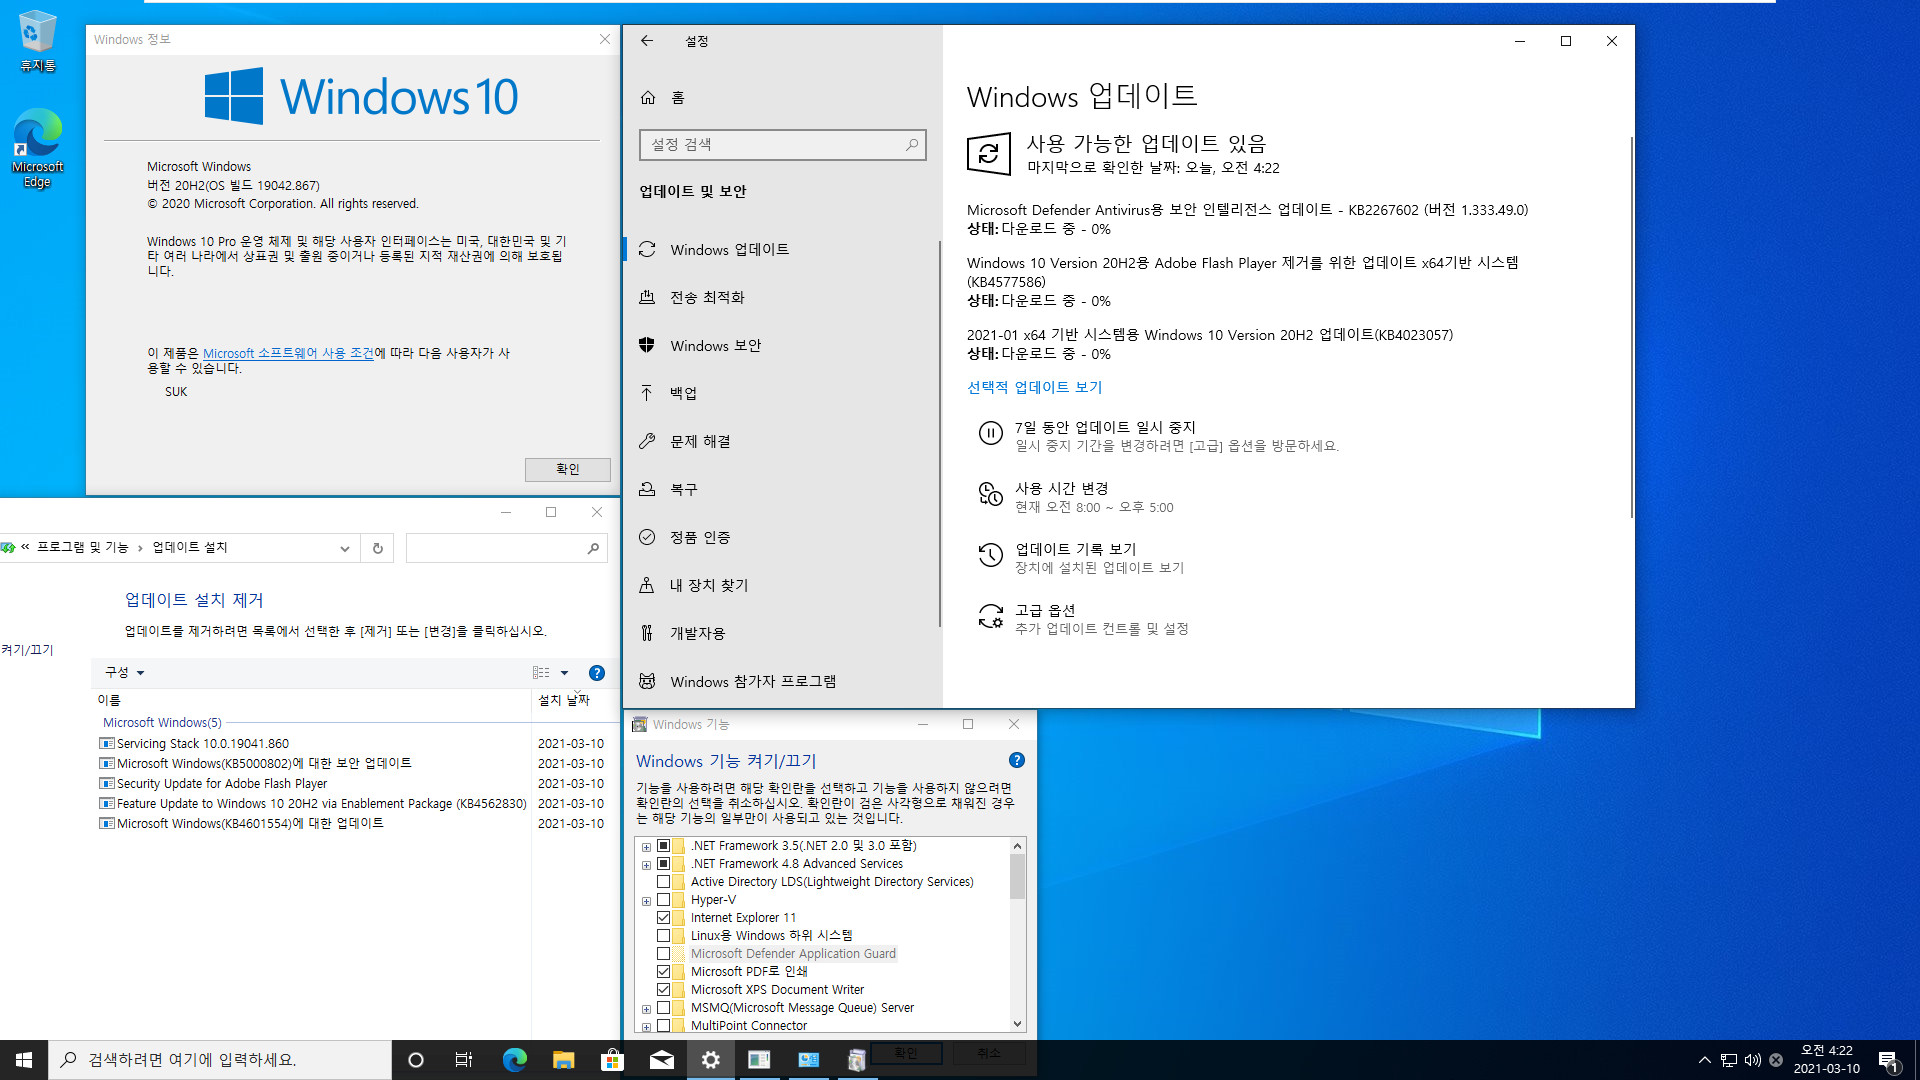Image resolution: width=1920 pixels, height=1080 pixels.
Task: Enable Windows Subsystem for Linux checkbox
Action: point(663,936)
